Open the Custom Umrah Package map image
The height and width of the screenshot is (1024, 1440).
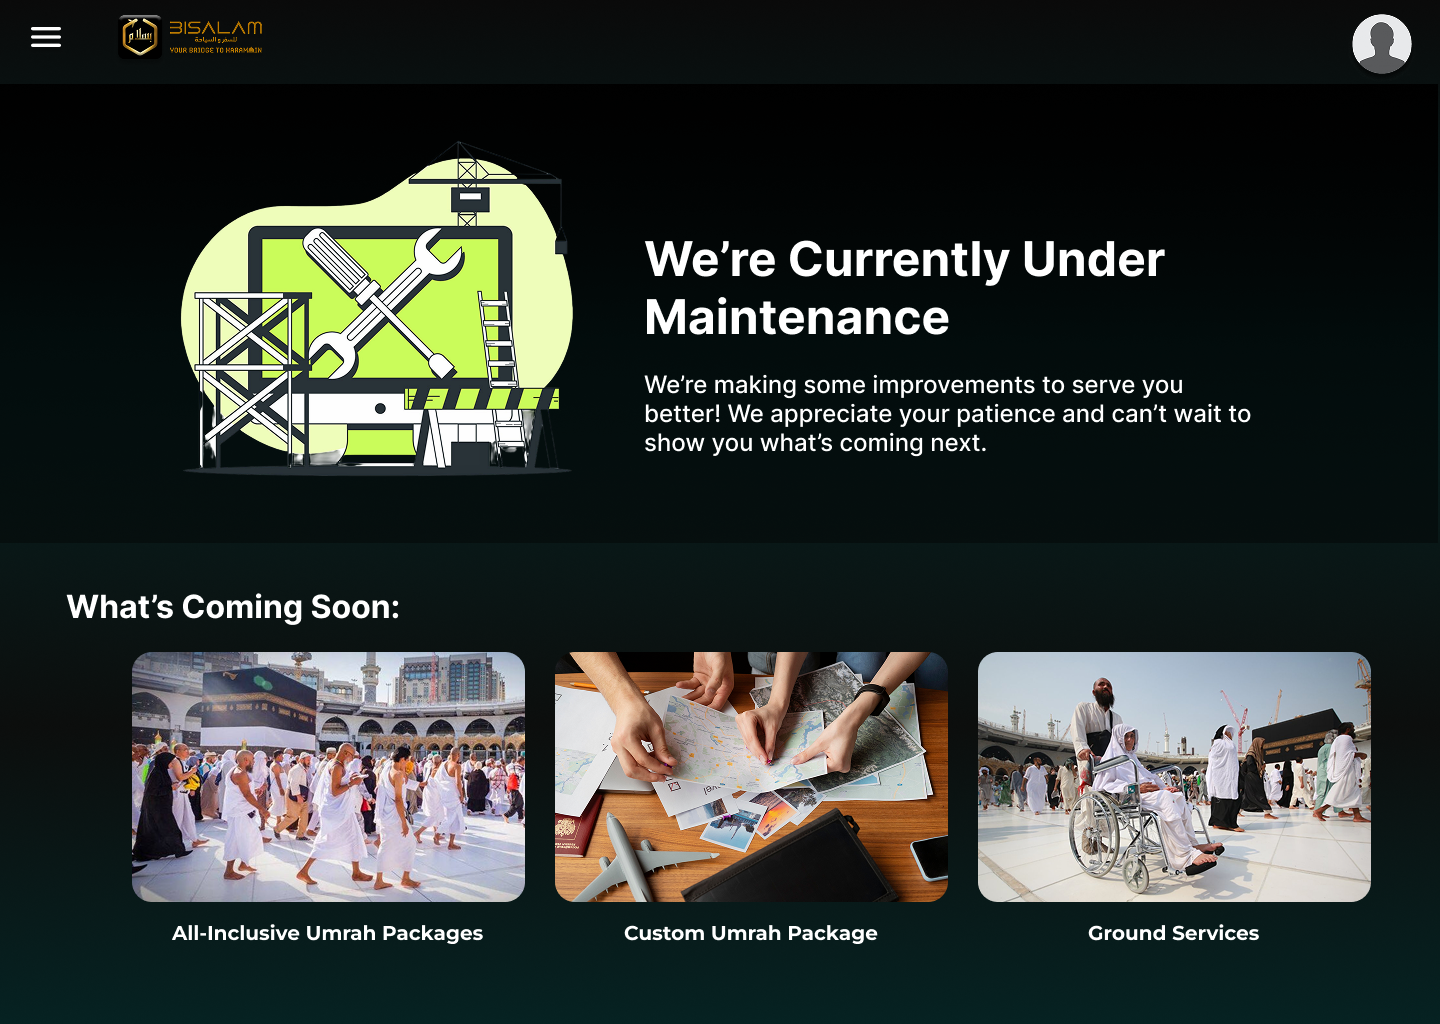[x=751, y=776]
